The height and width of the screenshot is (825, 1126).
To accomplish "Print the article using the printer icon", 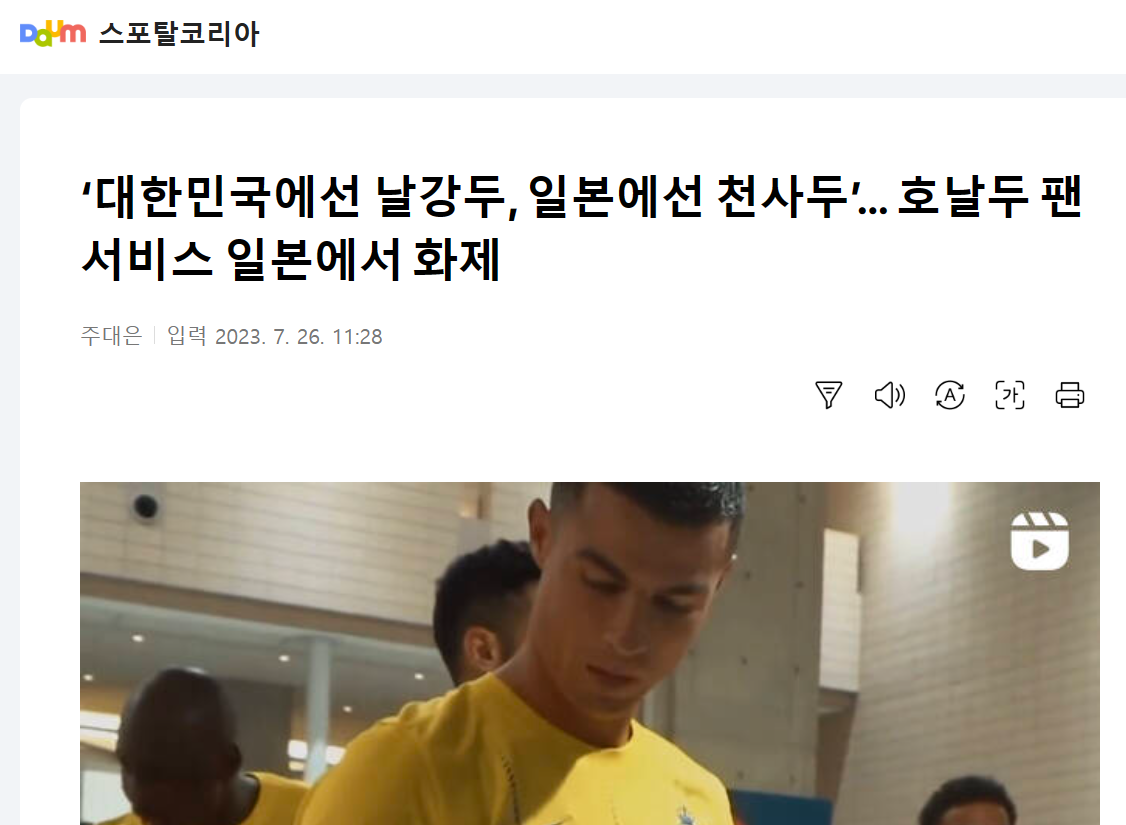I will (x=1070, y=395).
